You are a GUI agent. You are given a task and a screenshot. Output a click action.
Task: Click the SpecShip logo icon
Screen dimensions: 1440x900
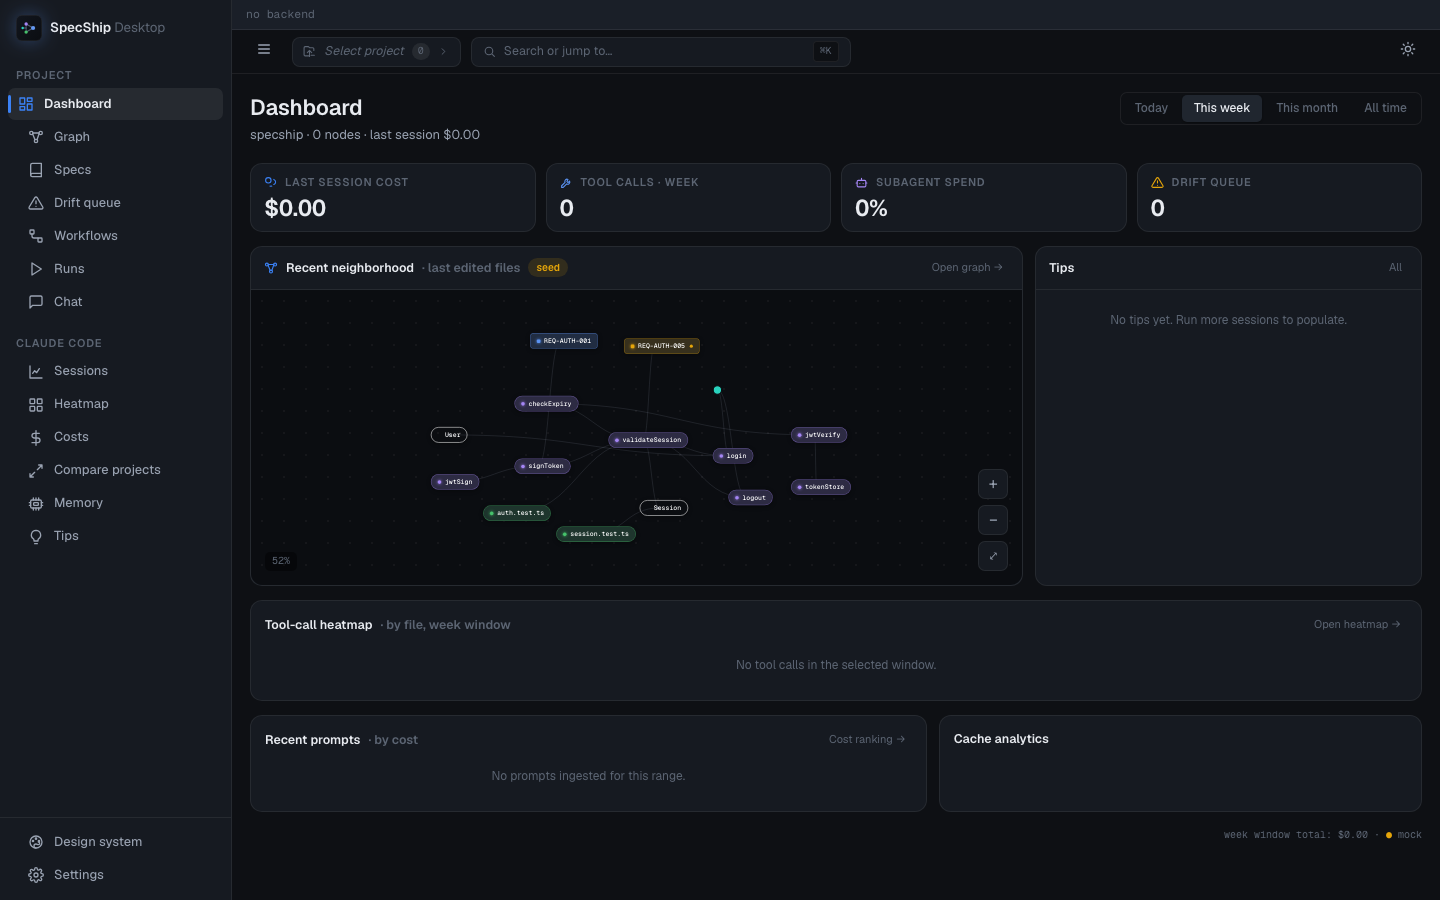(28, 28)
